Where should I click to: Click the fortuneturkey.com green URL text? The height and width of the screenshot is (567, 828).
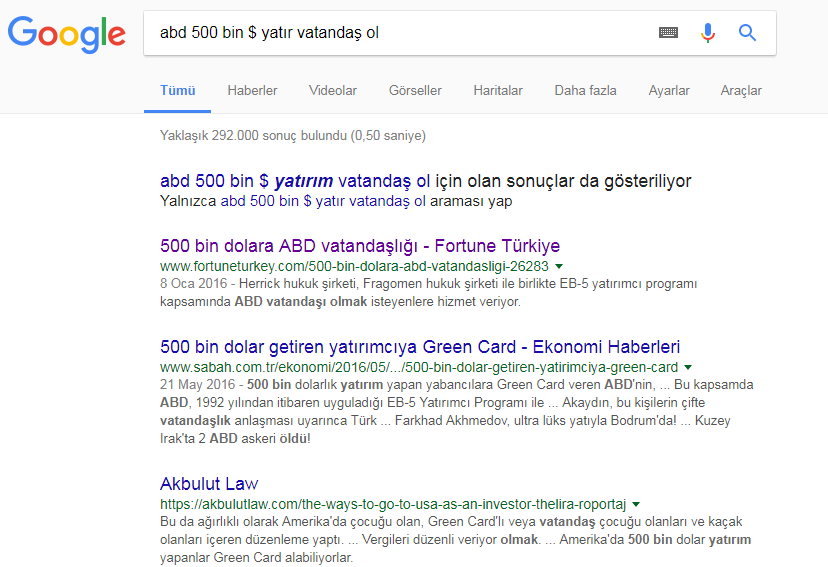tap(354, 266)
